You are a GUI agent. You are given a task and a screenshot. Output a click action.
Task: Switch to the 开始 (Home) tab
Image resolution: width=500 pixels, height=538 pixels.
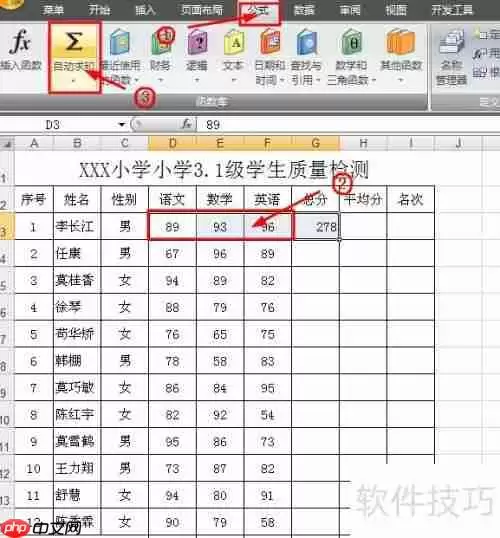pos(99,10)
